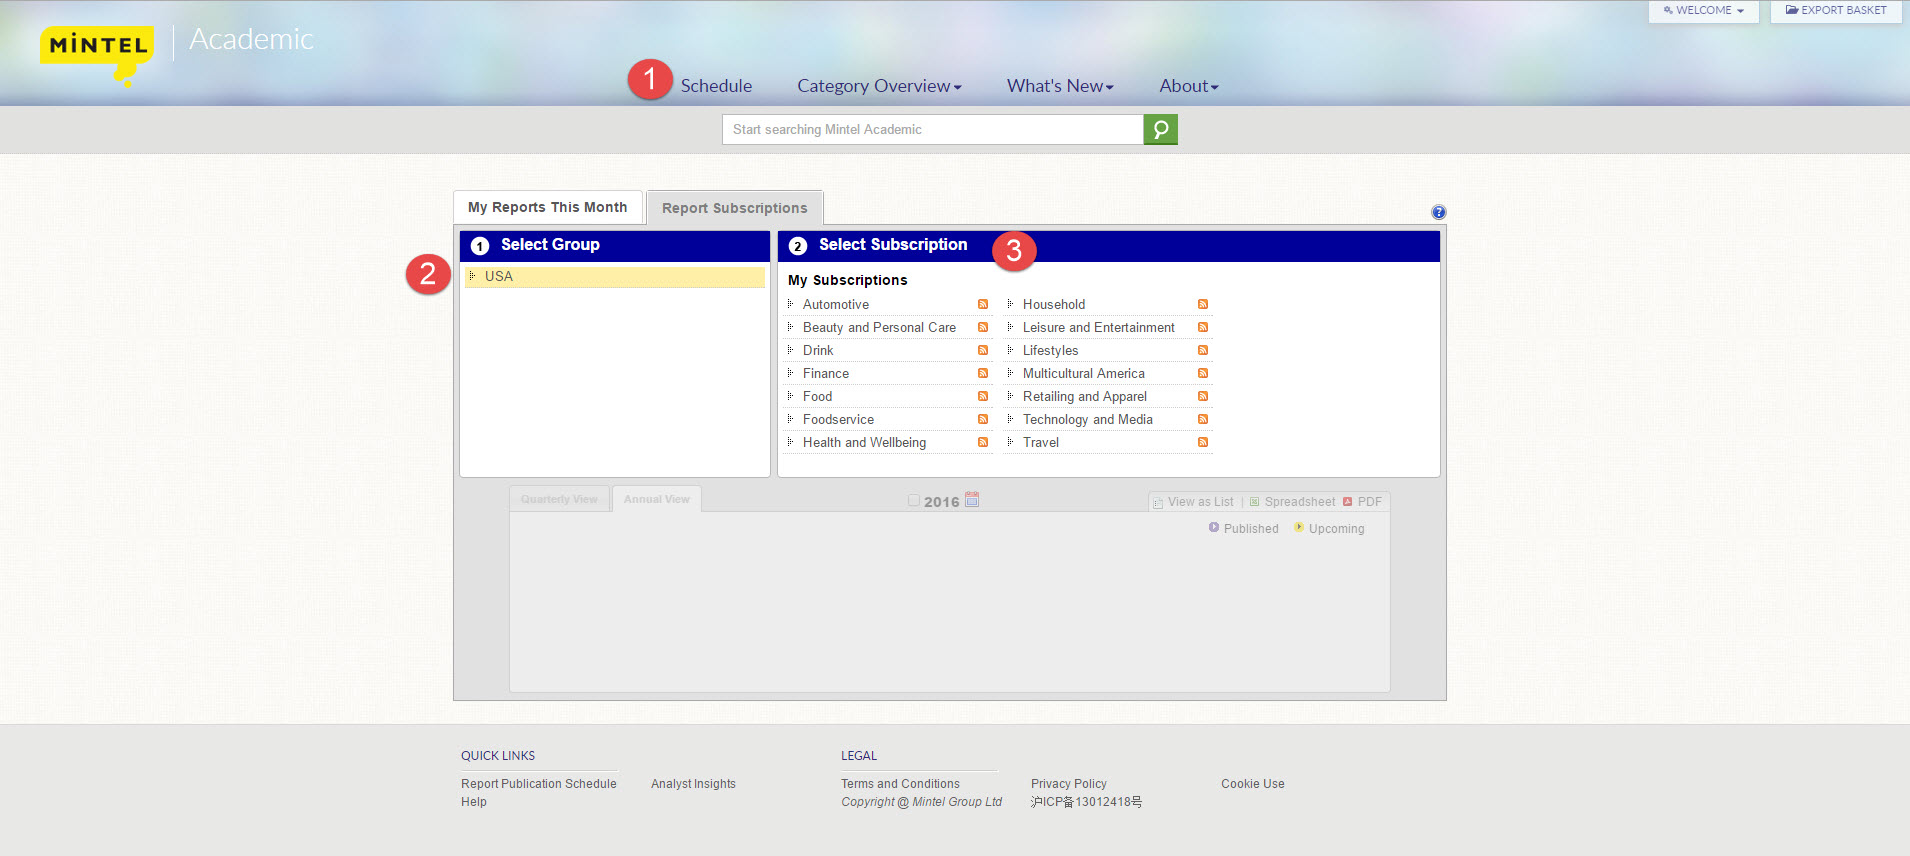Open the Help footer link

pos(474,802)
